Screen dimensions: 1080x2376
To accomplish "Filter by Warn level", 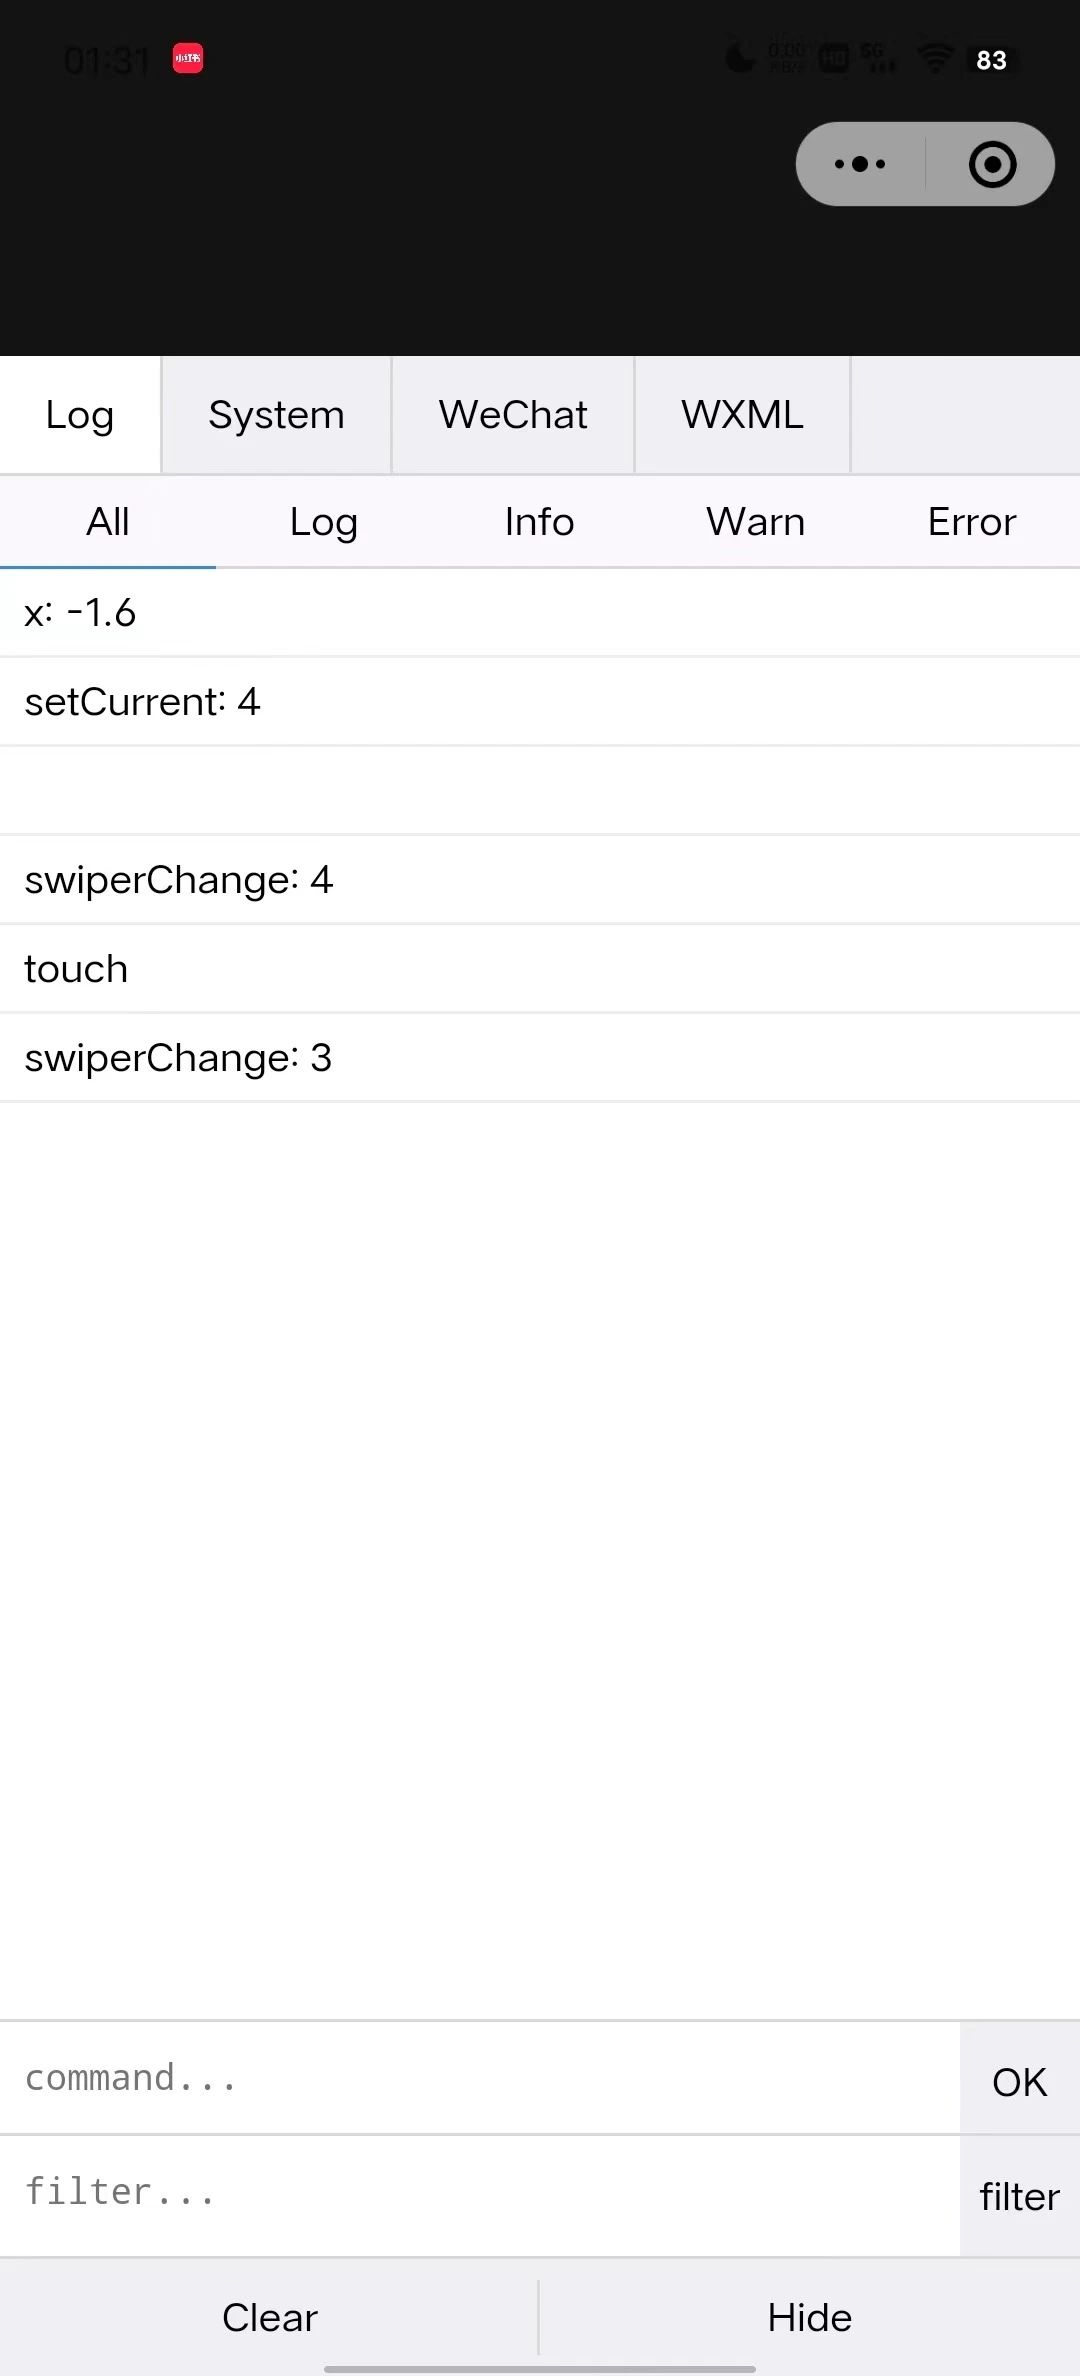I will click(756, 522).
